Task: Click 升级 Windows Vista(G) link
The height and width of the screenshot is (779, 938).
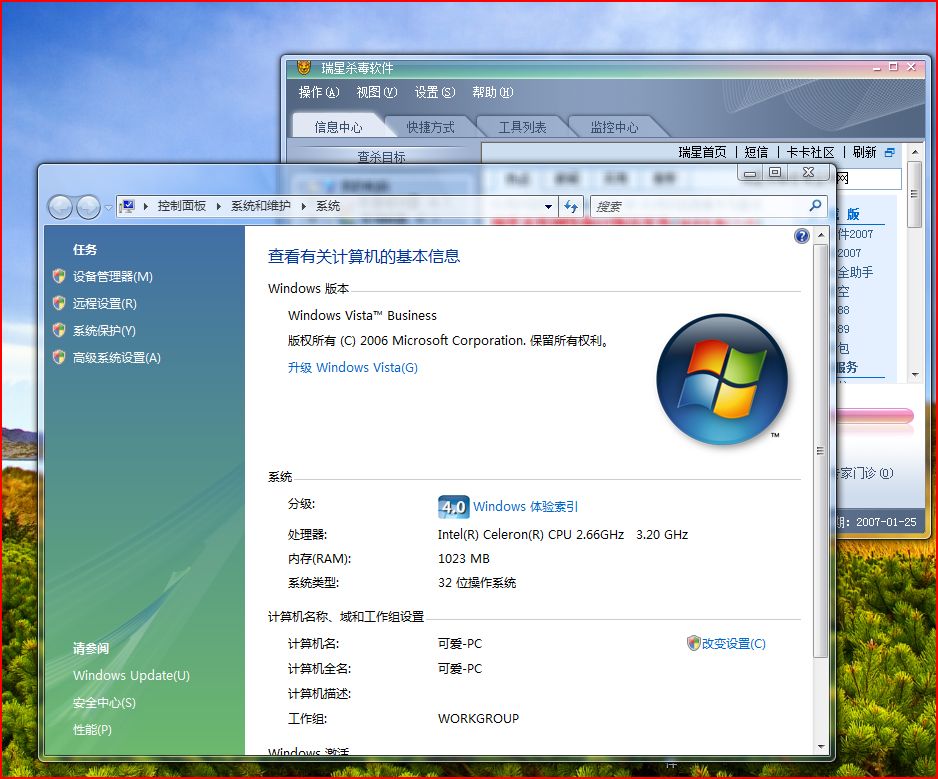Action: tap(353, 367)
